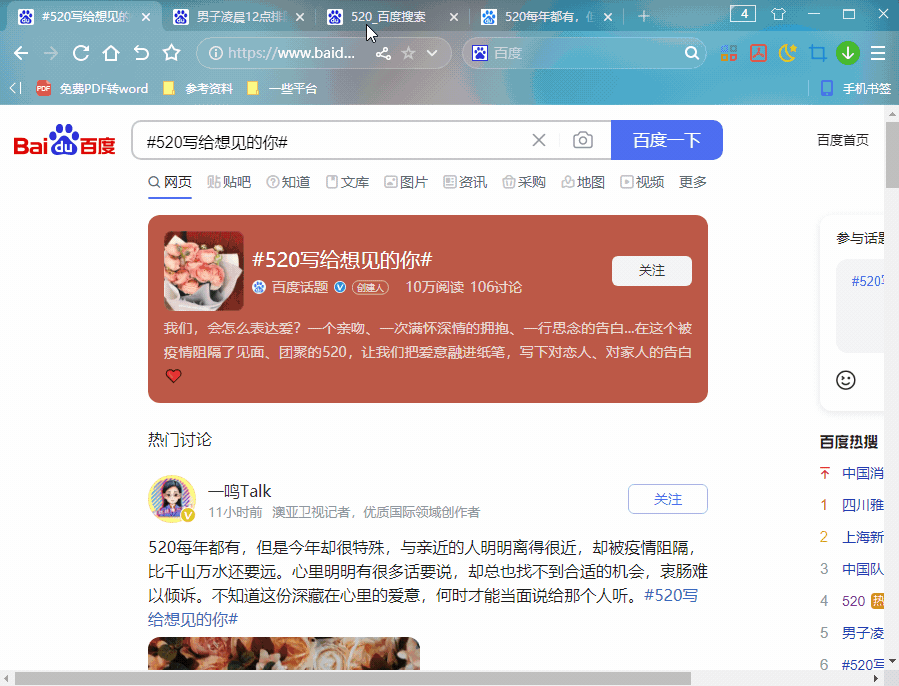Click the forward navigation arrow
899x686 pixels.
(51, 53)
